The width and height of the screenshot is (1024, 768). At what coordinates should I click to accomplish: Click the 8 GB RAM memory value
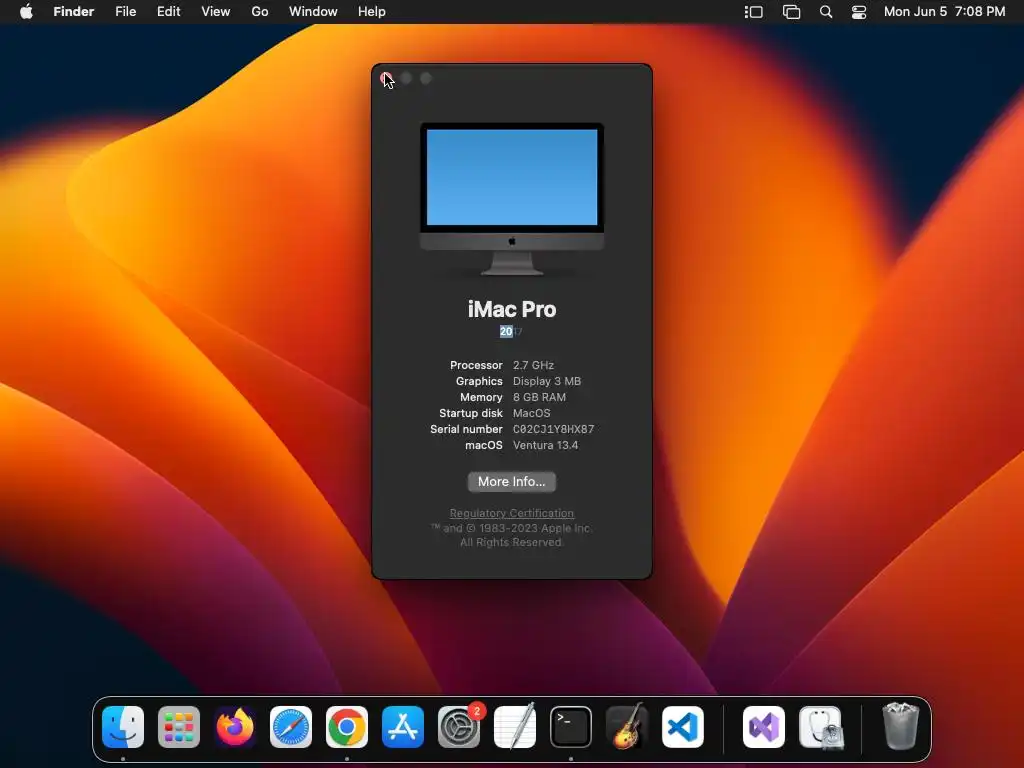coord(539,398)
